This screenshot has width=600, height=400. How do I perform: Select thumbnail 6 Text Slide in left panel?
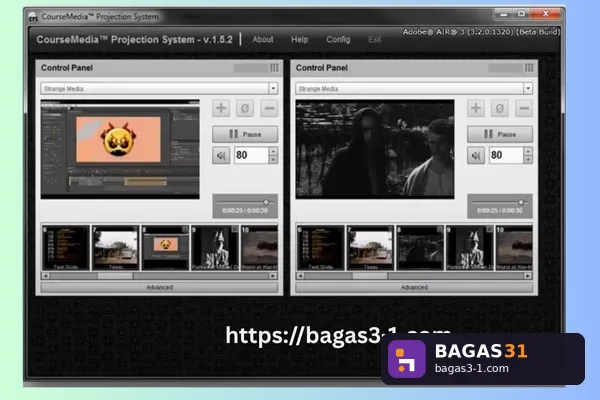pos(66,248)
